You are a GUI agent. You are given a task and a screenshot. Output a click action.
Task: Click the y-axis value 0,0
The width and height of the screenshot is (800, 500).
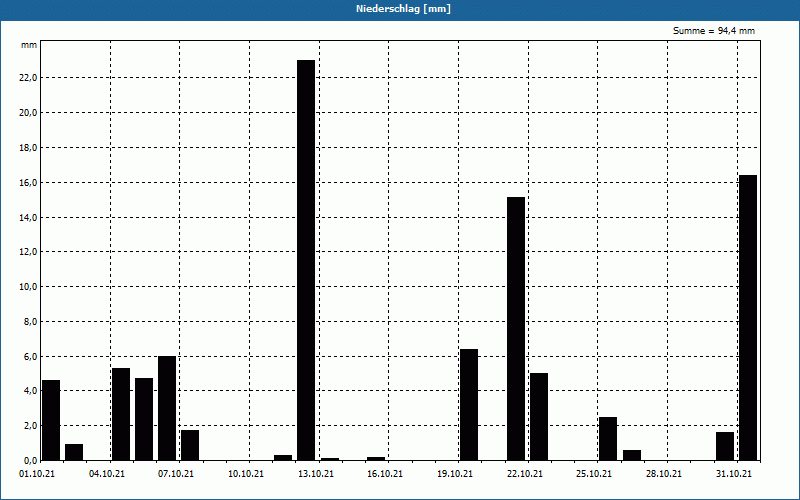click(30, 461)
